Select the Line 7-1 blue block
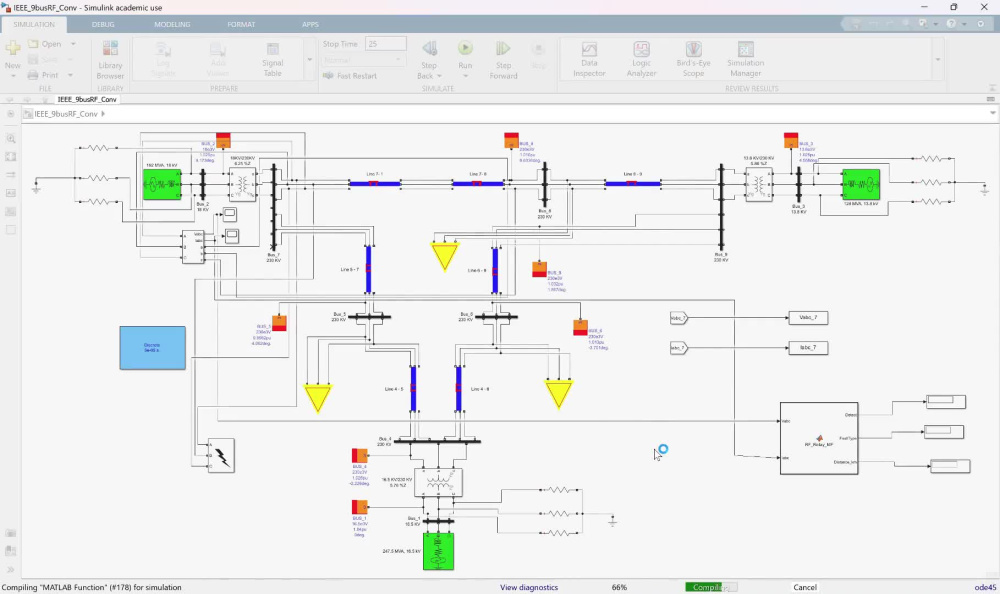 pos(374,184)
